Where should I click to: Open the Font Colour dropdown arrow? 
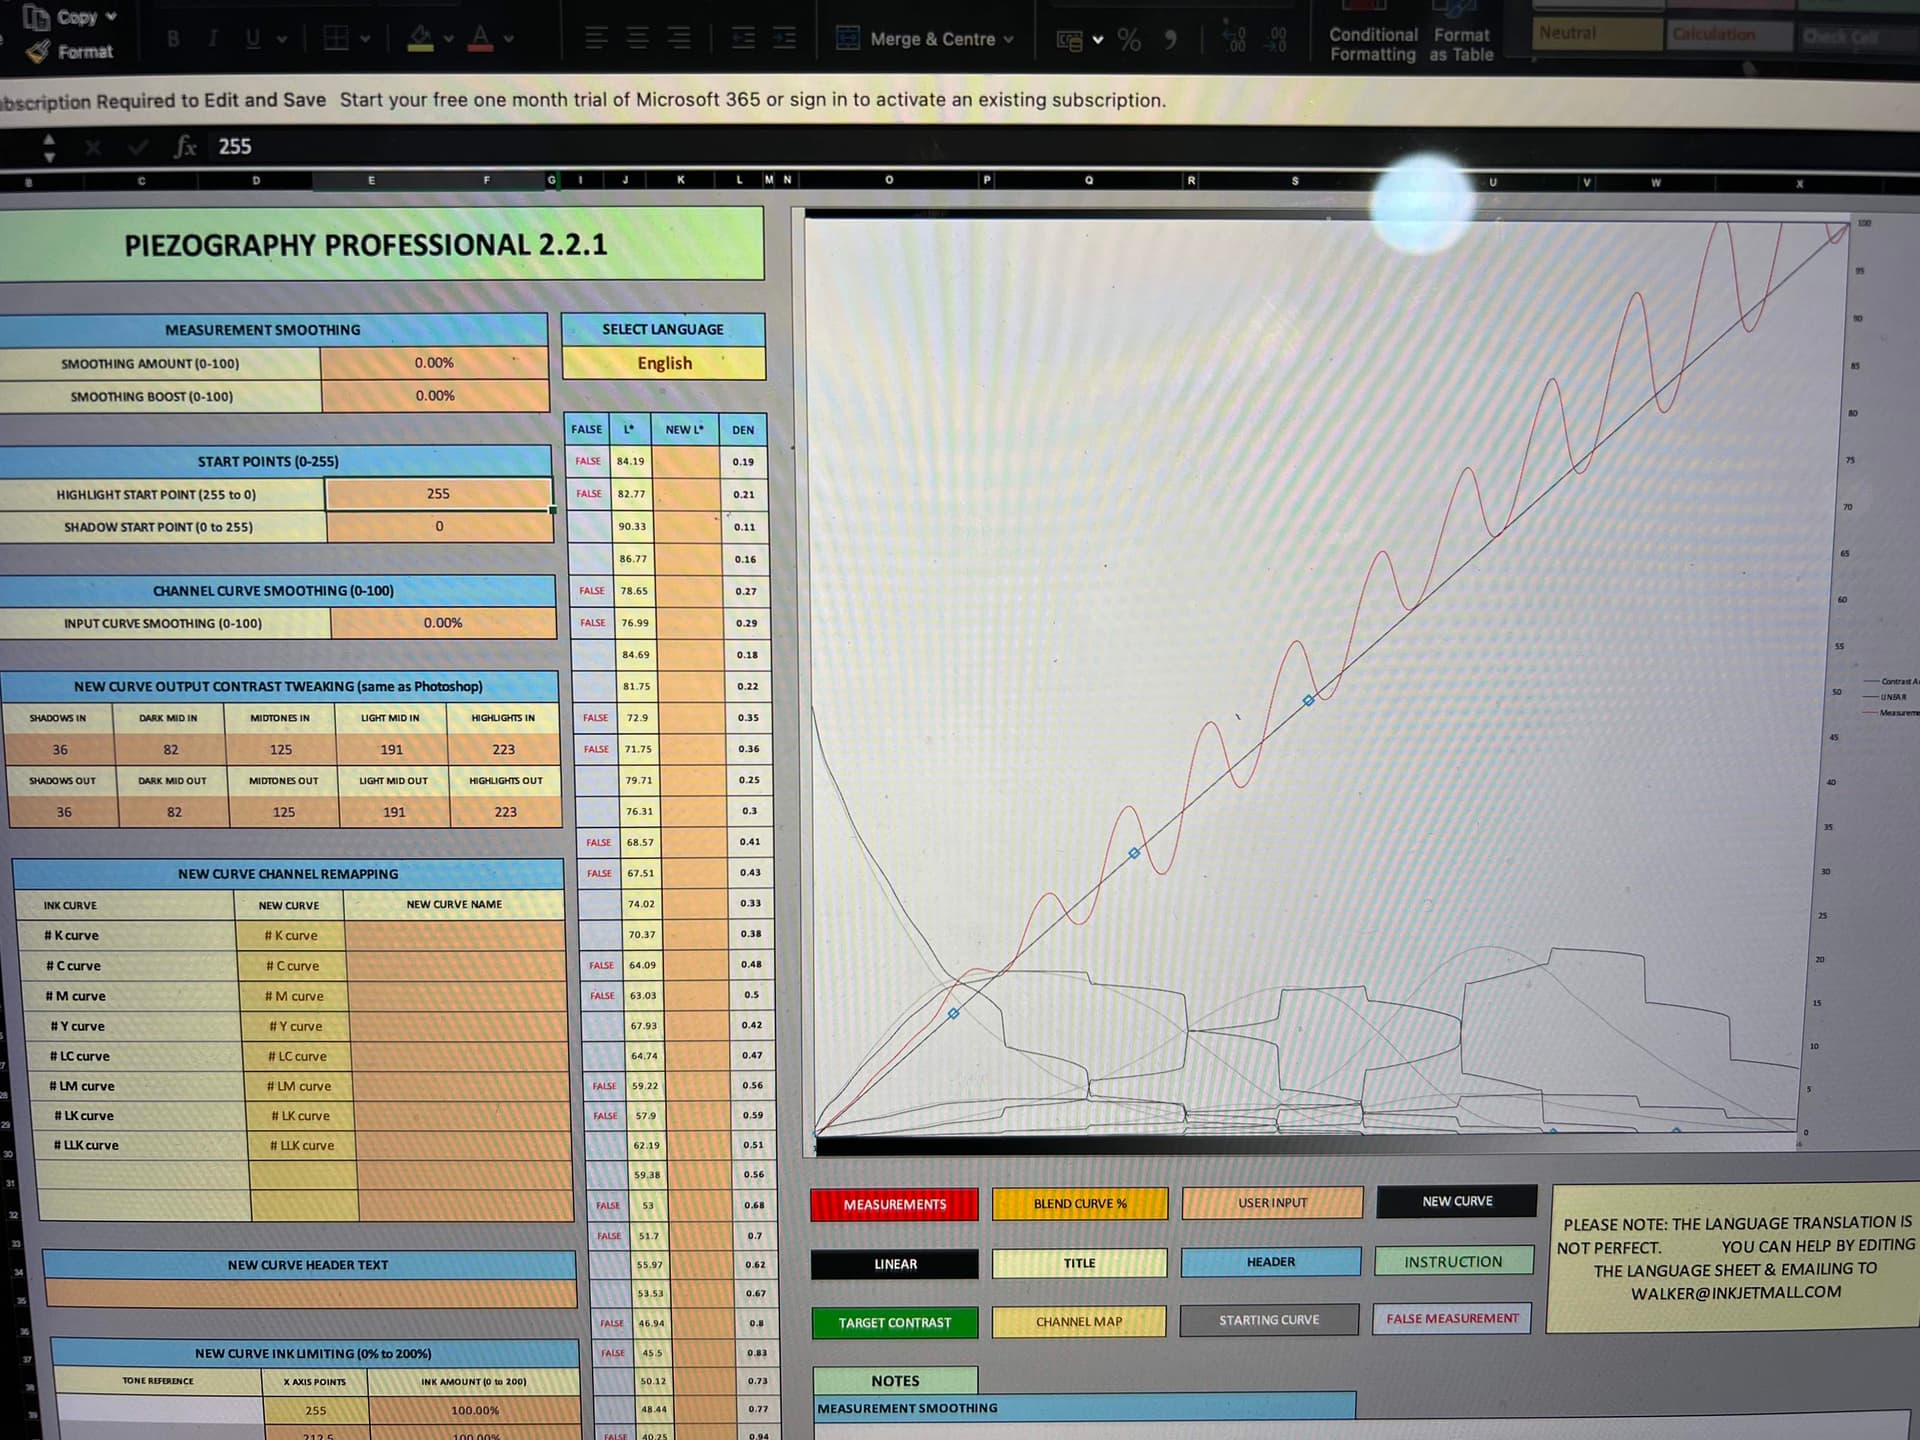click(509, 40)
